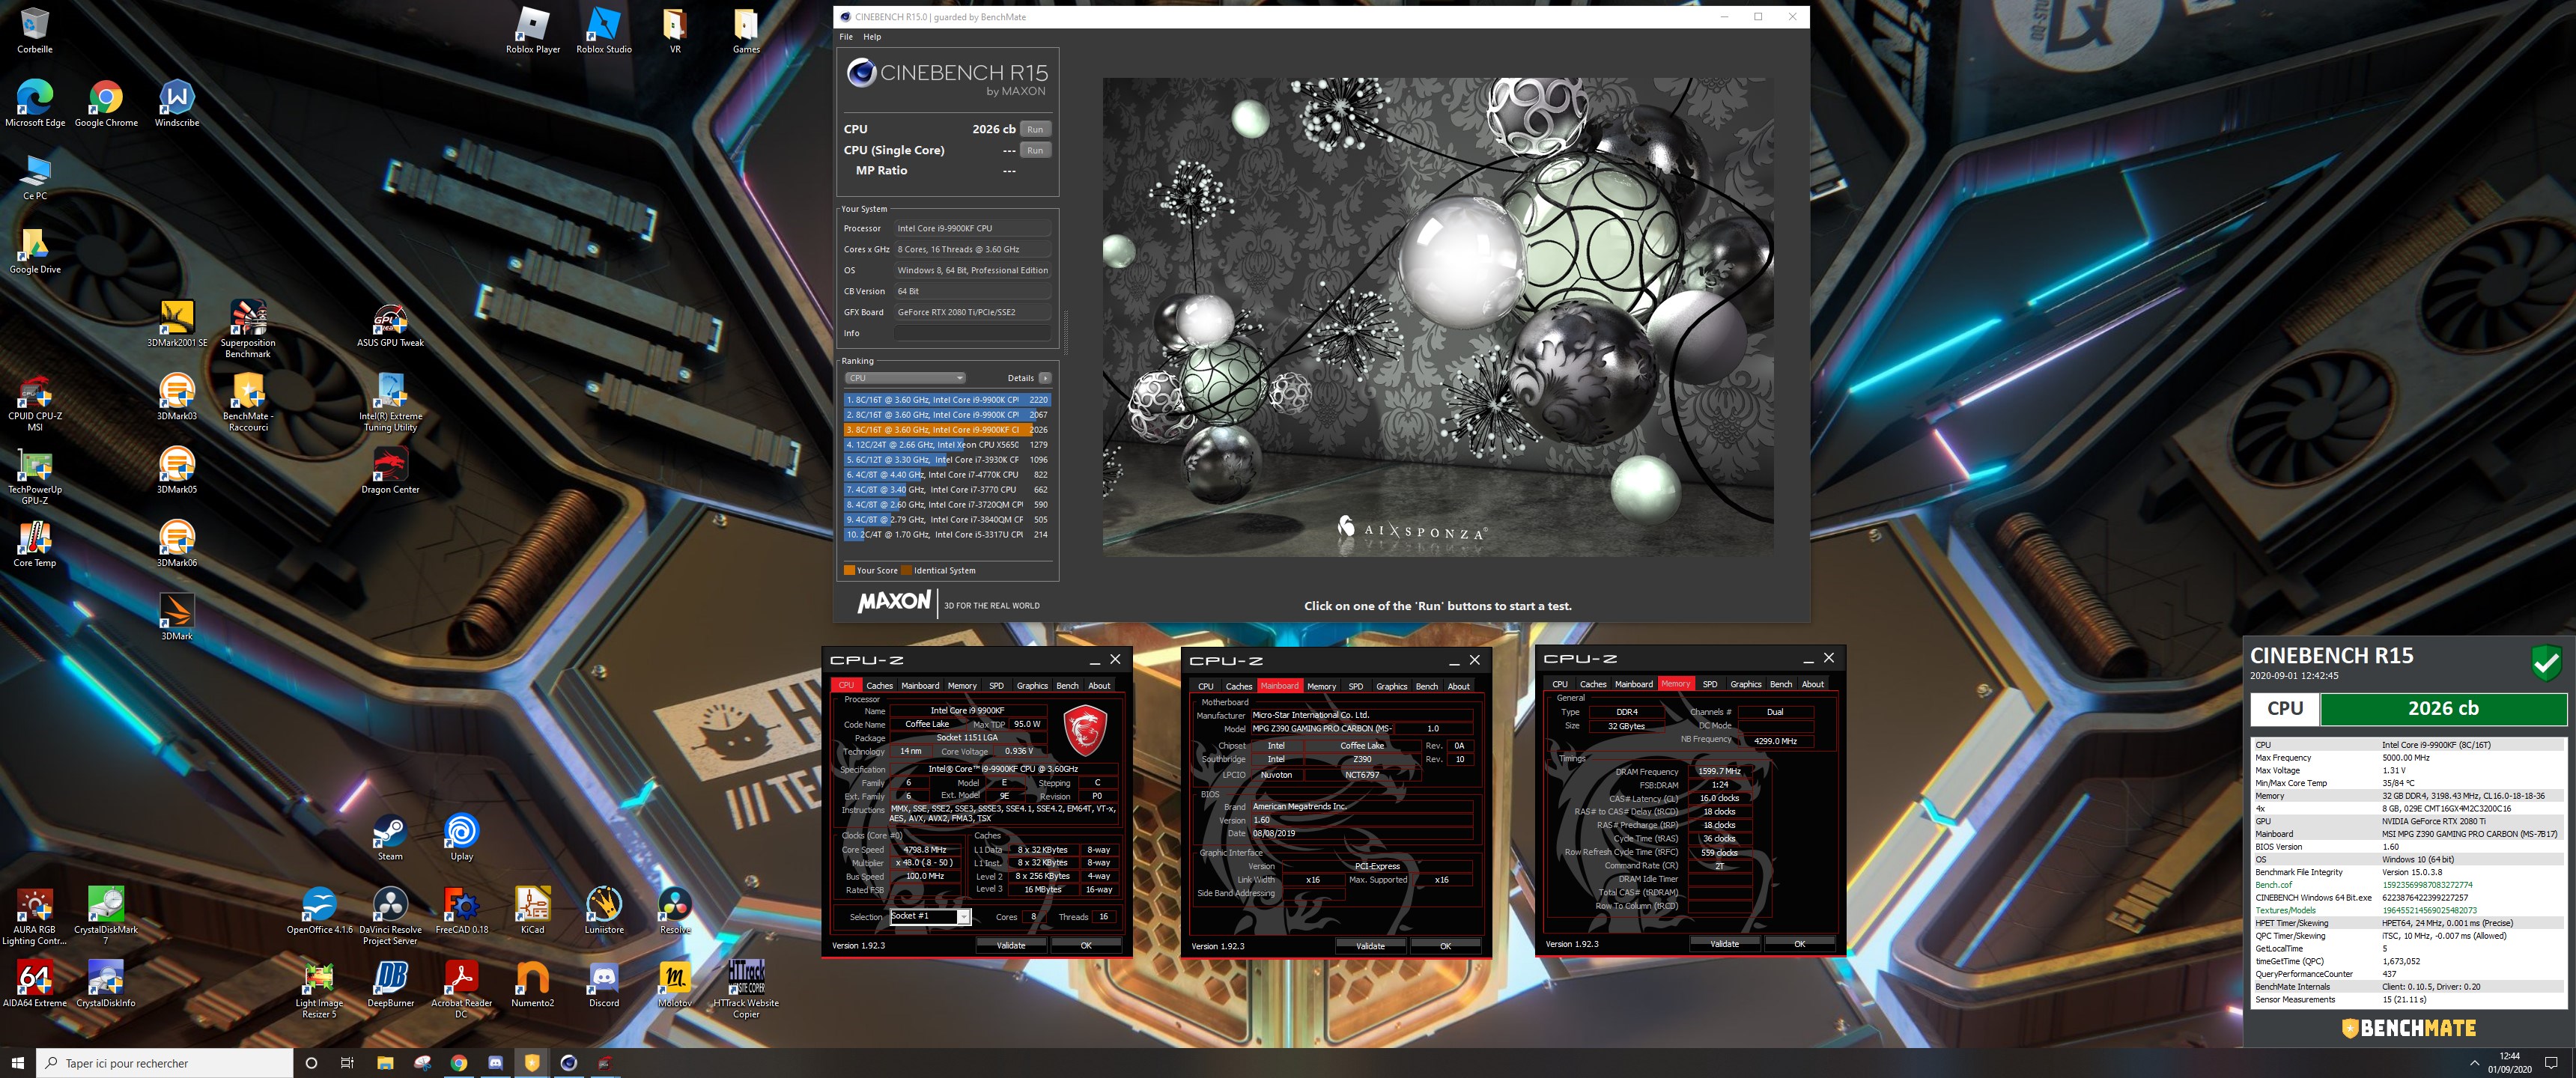Viewport: 2576px width, 1078px height.
Task: Open DaVinci Resolve Project Server icon
Action: 390,916
